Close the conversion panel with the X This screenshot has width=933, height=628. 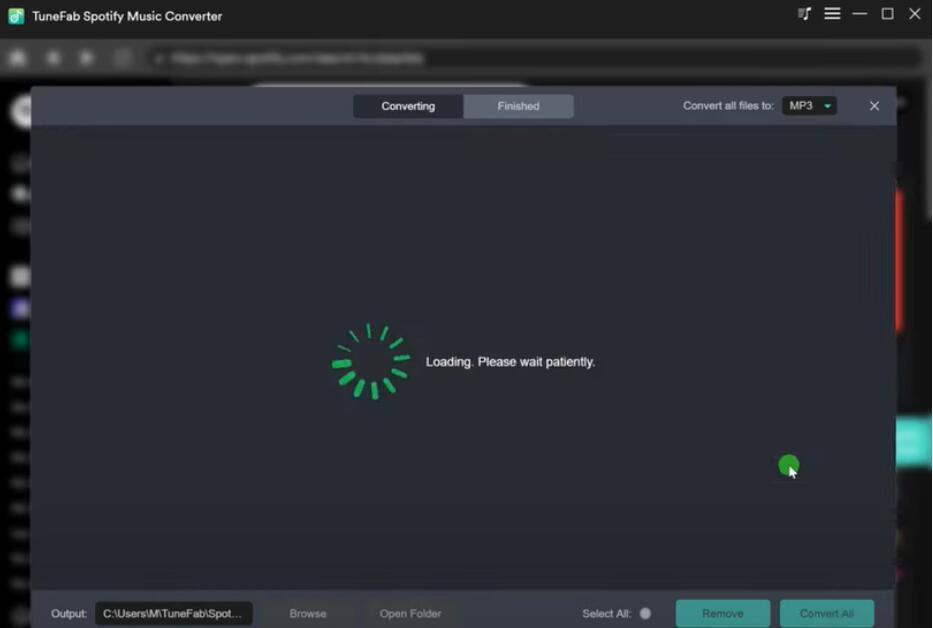tap(874, 106)
